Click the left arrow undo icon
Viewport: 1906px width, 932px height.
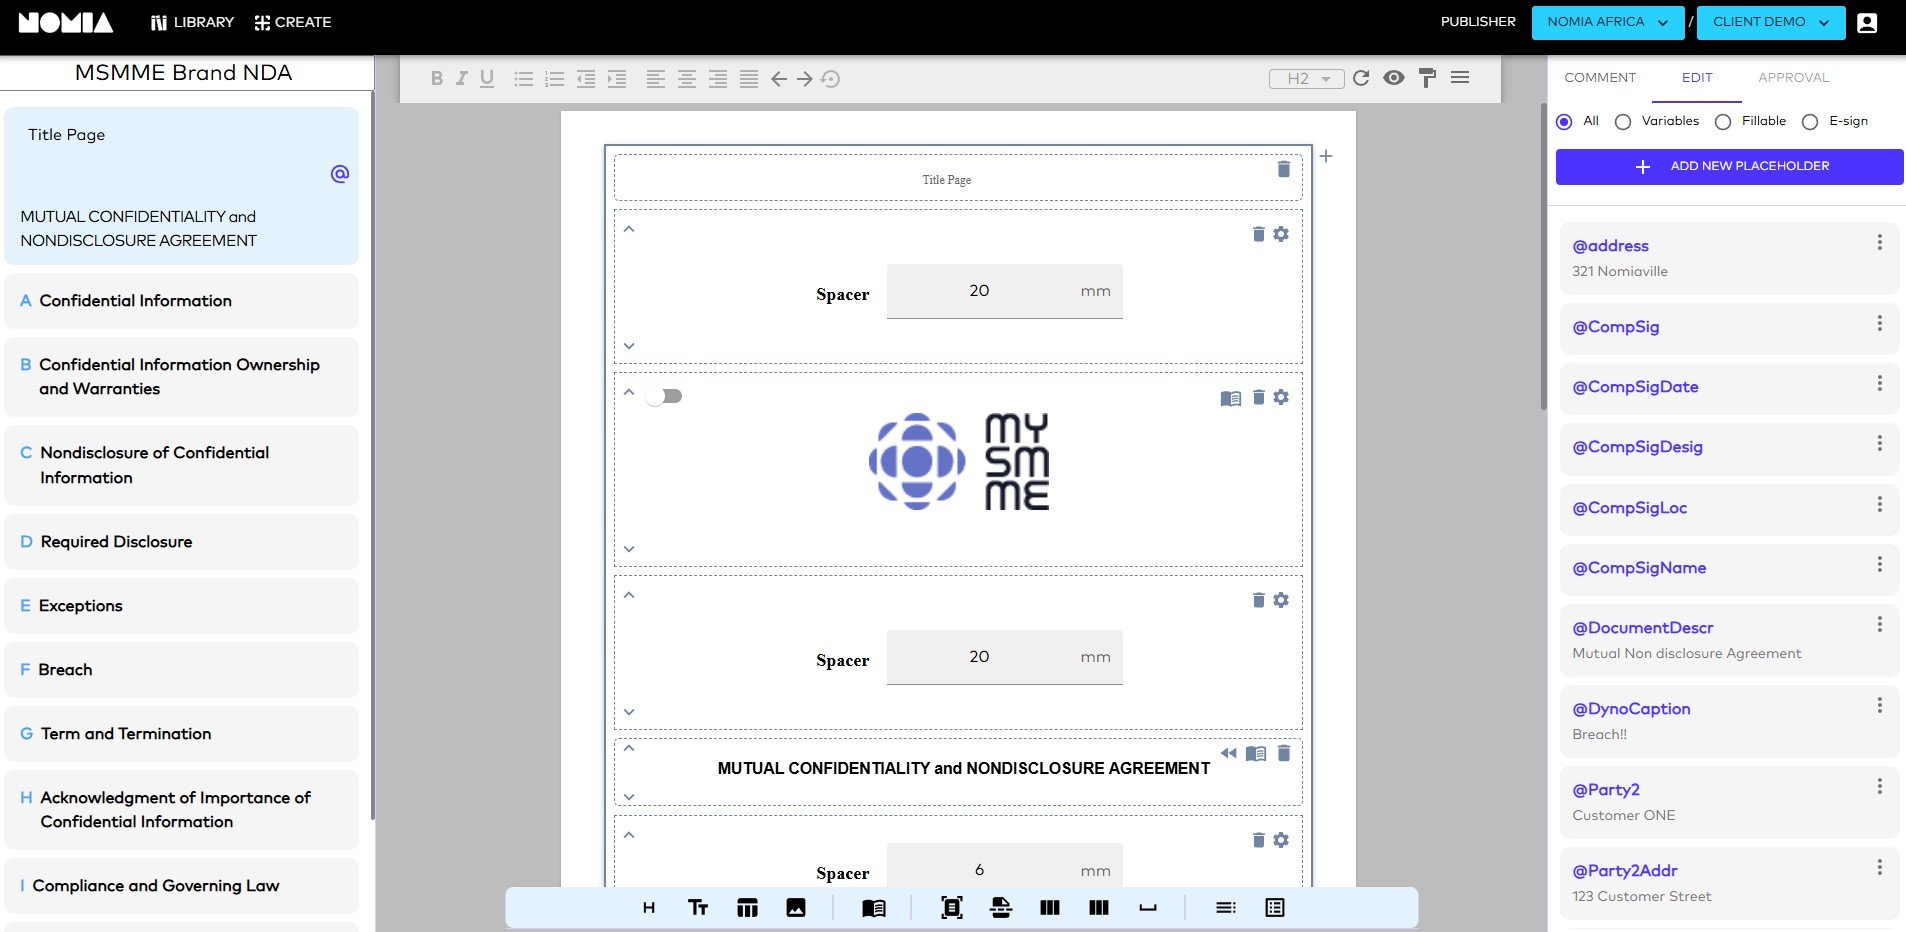click(x=779, y=78)
